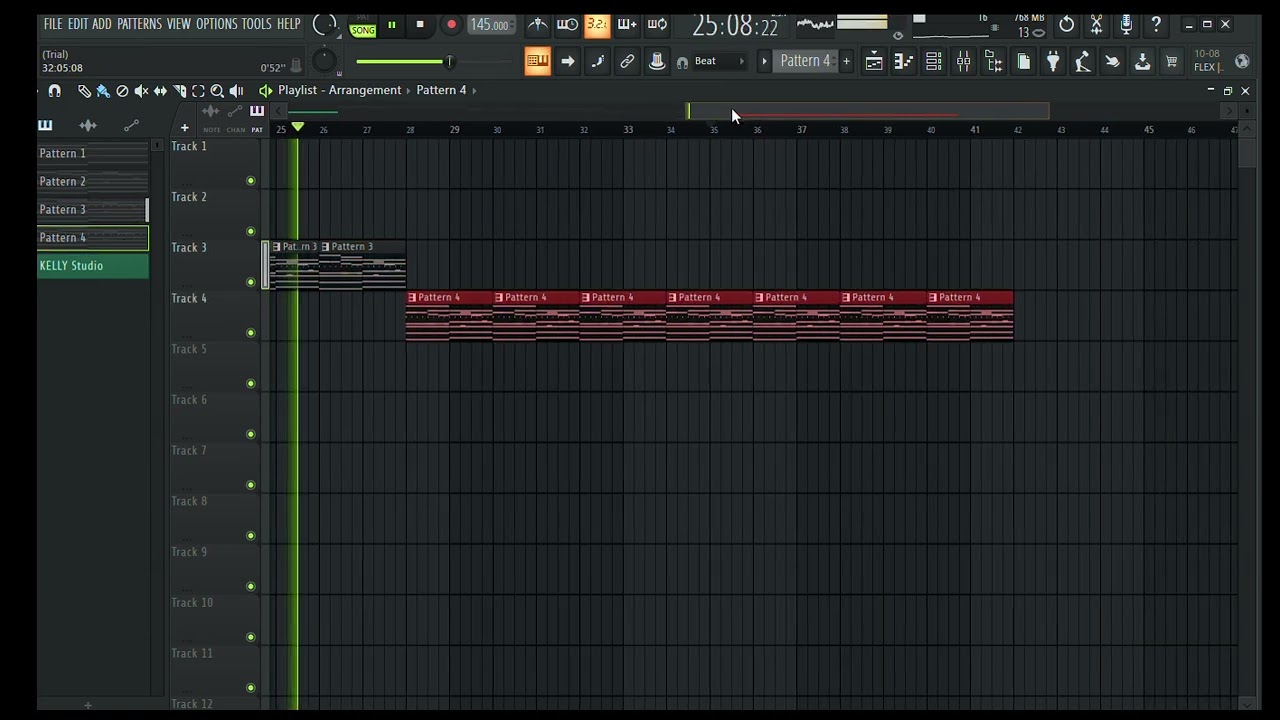
Task: Open the FILE menu
Action: (x=53, y=24)
